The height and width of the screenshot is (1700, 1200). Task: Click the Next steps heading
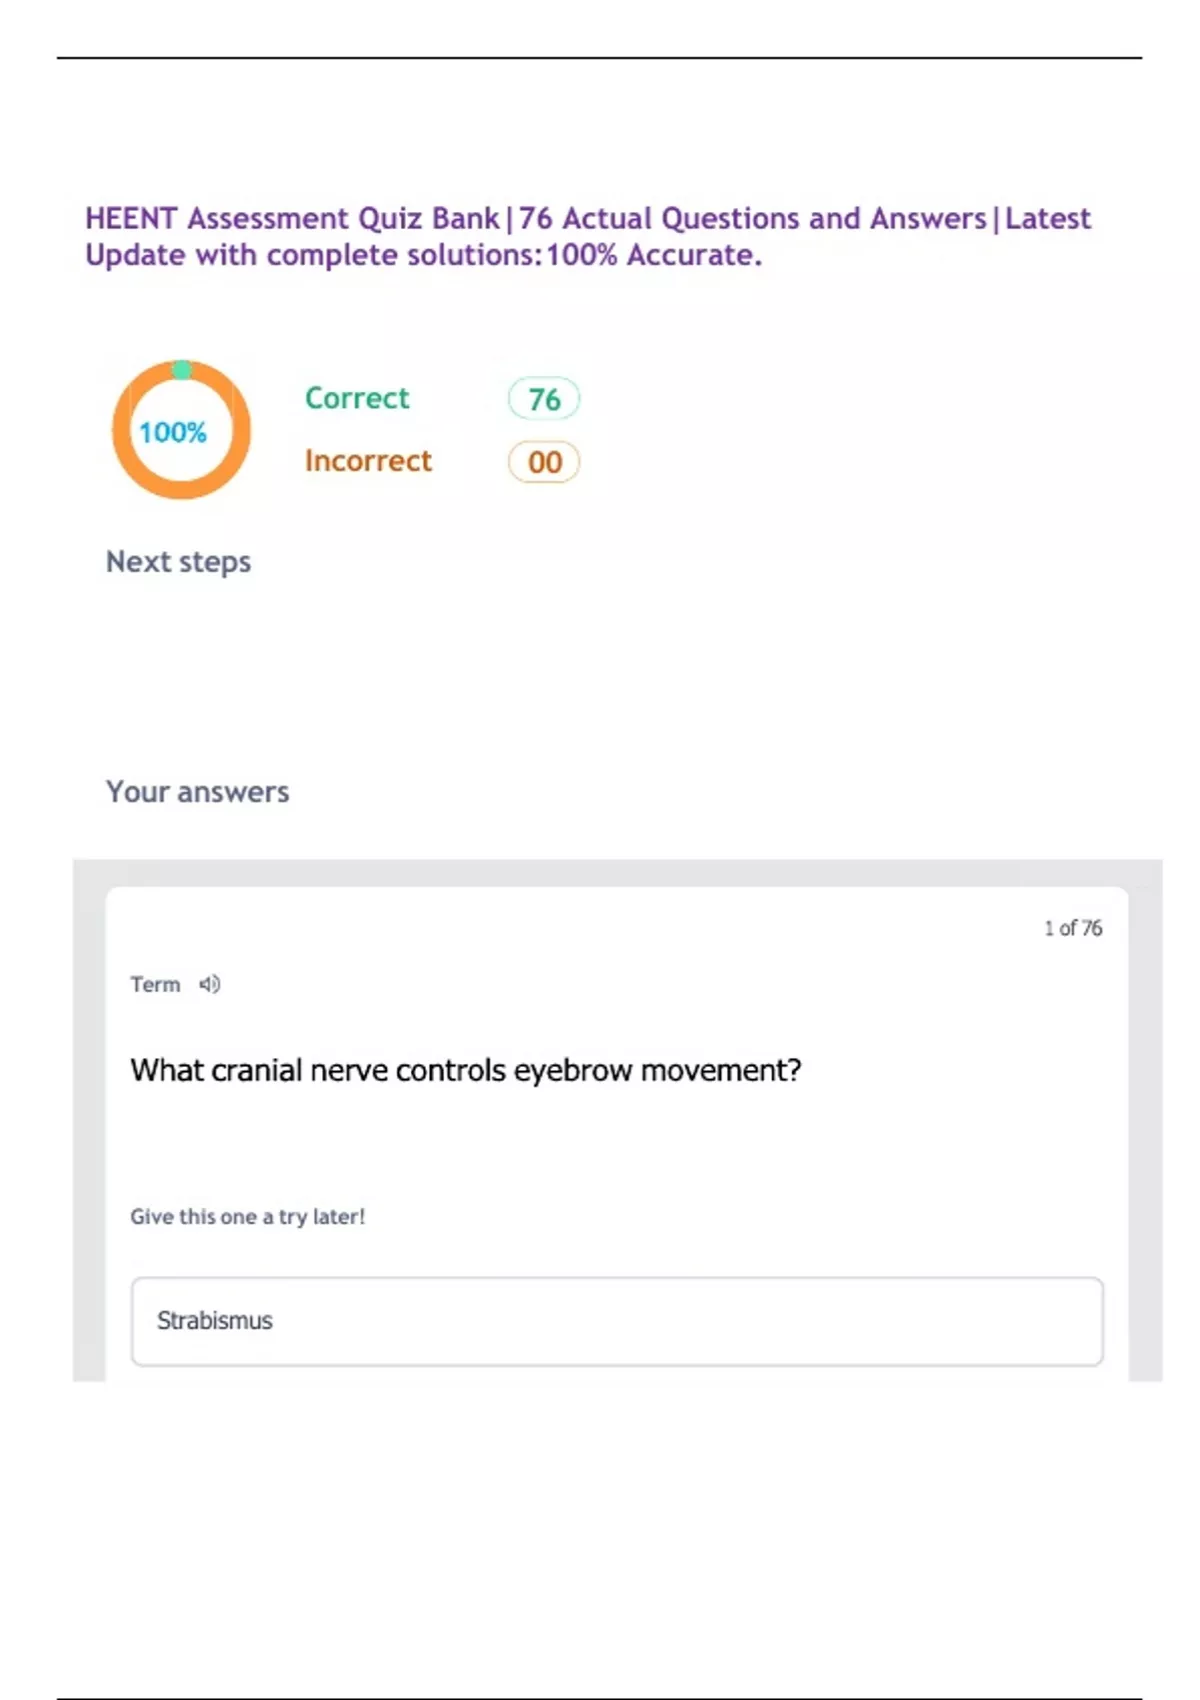pyautogui.click(x=178, y=562)
